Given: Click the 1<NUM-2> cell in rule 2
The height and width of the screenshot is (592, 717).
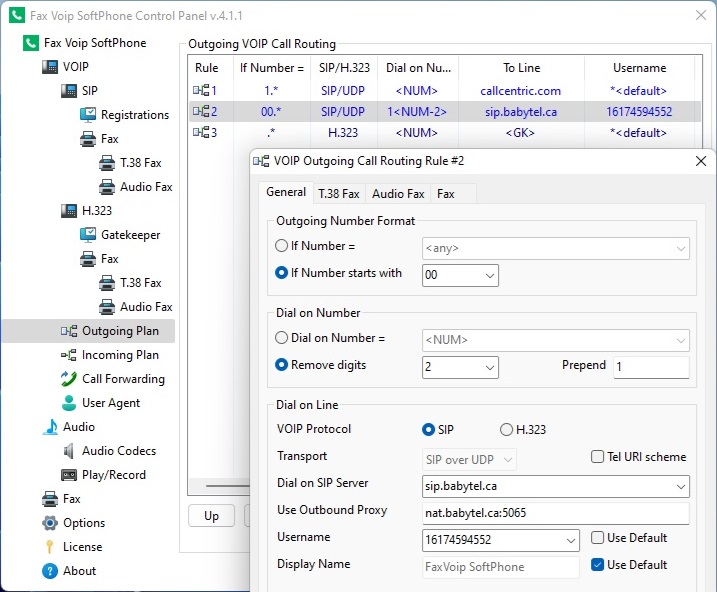Looking at the screenshot, I should pos(417,112).
